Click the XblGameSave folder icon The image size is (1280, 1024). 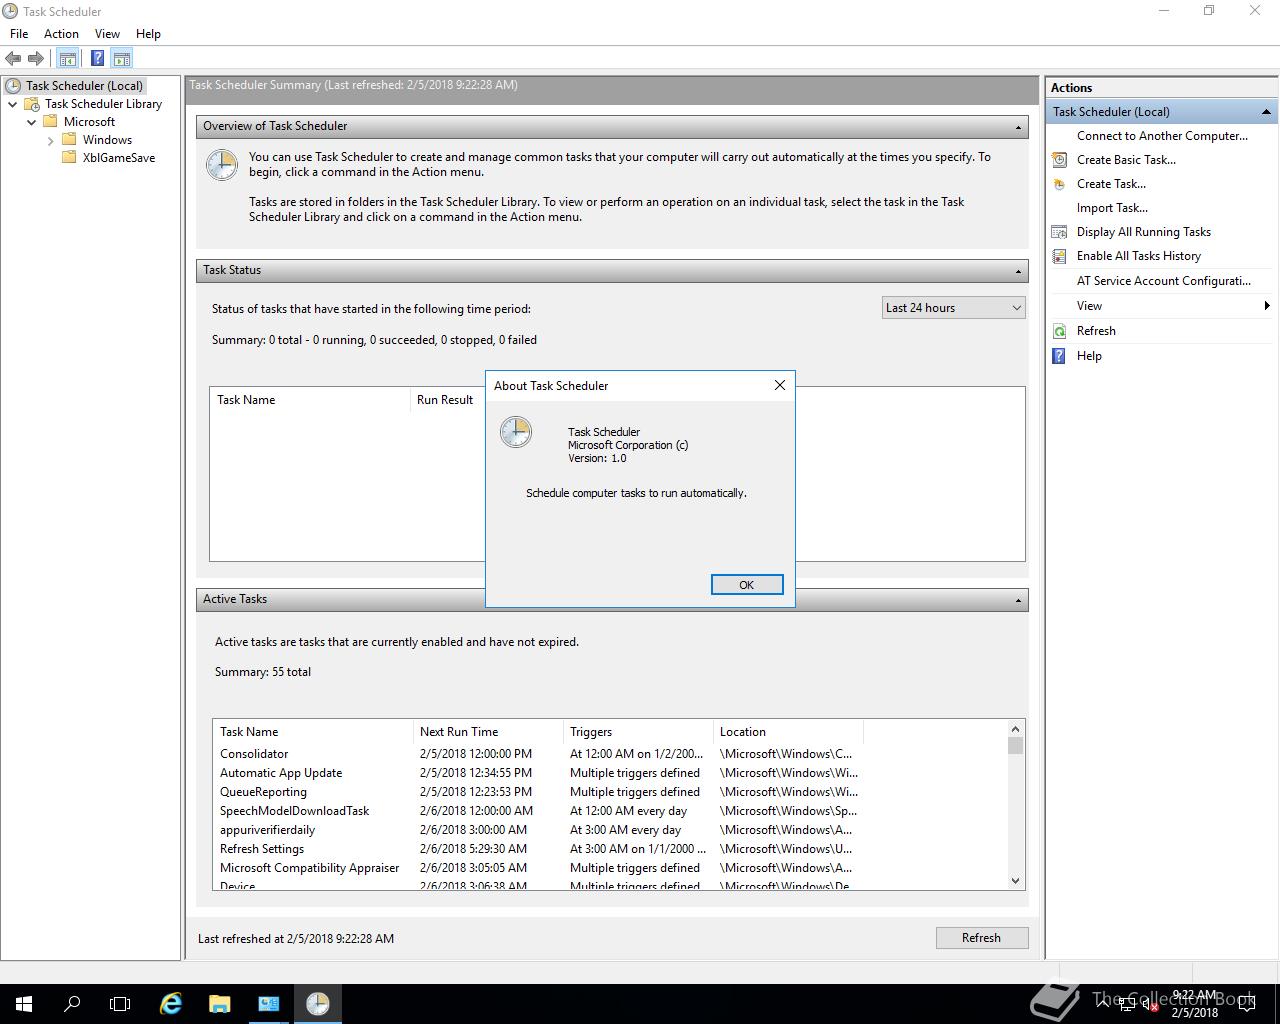click(x=69, y=158)
